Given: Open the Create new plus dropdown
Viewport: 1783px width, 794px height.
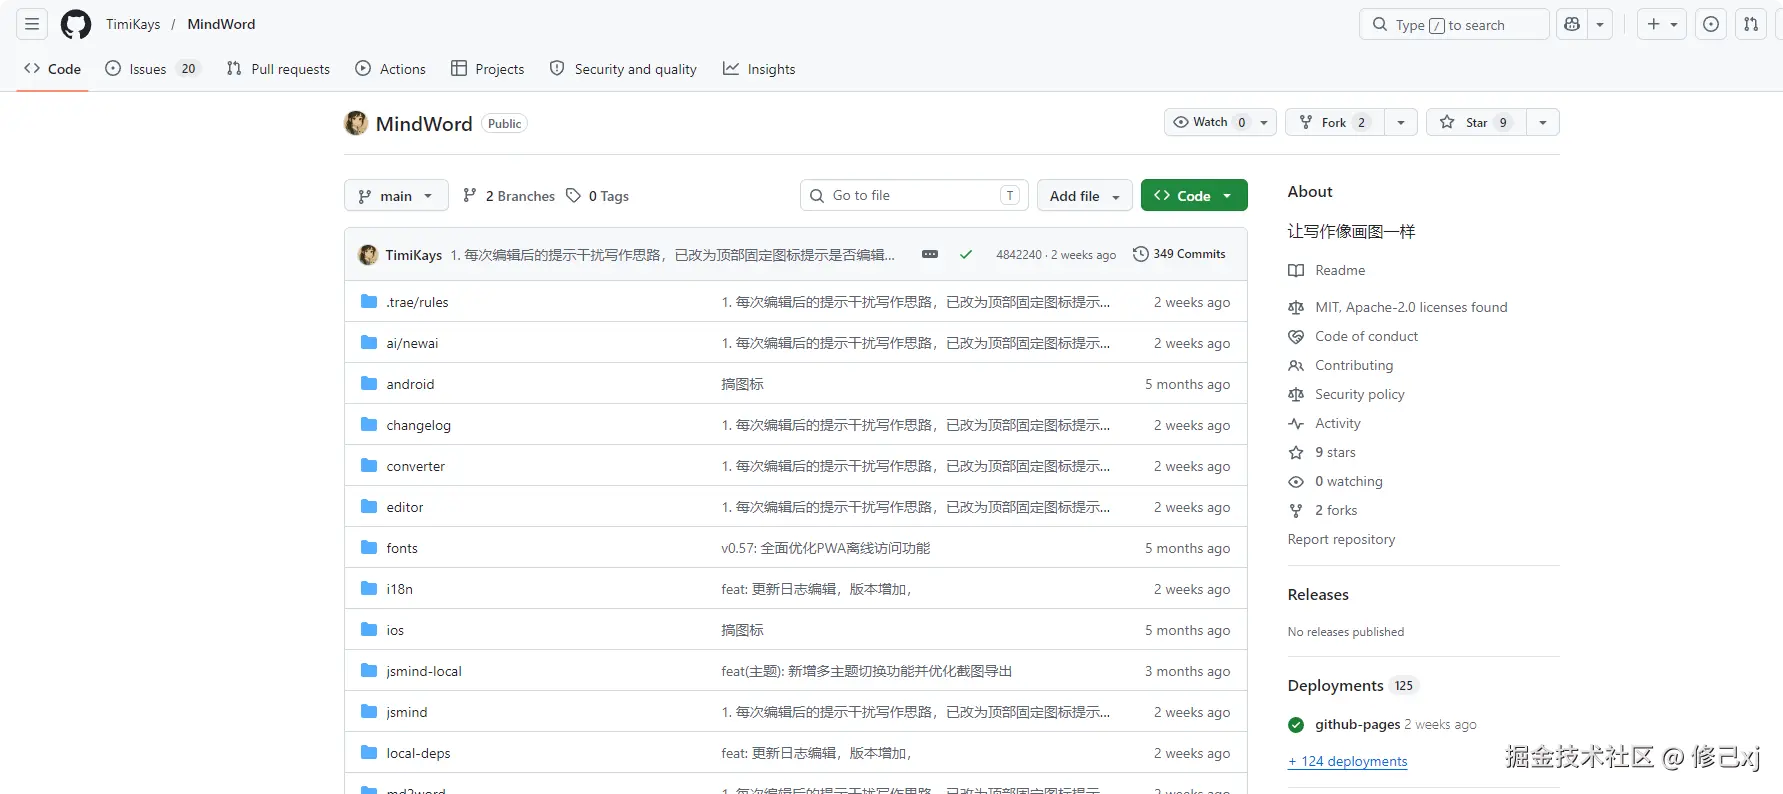Looking at the screenshot, I should pos(1662,24).
